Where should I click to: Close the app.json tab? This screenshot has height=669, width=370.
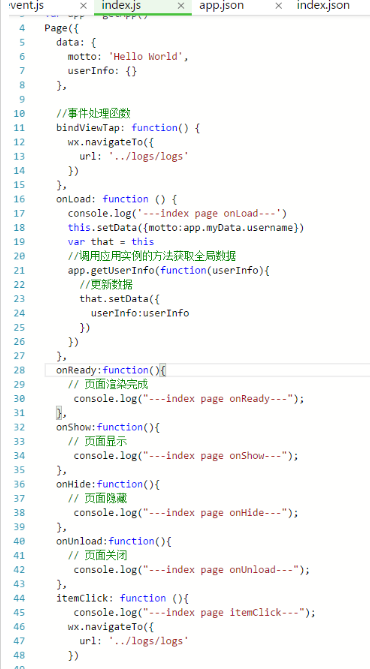tap(279, 6)
